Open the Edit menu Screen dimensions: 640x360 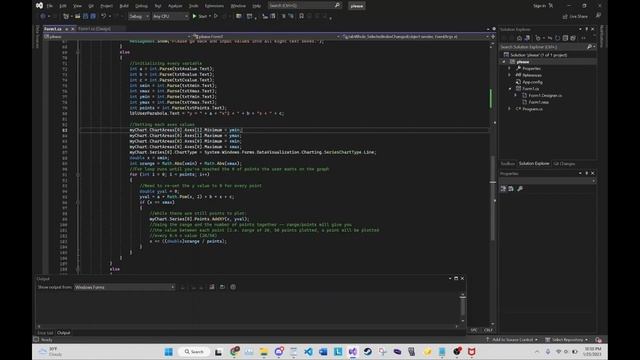(x=63, y=6)
